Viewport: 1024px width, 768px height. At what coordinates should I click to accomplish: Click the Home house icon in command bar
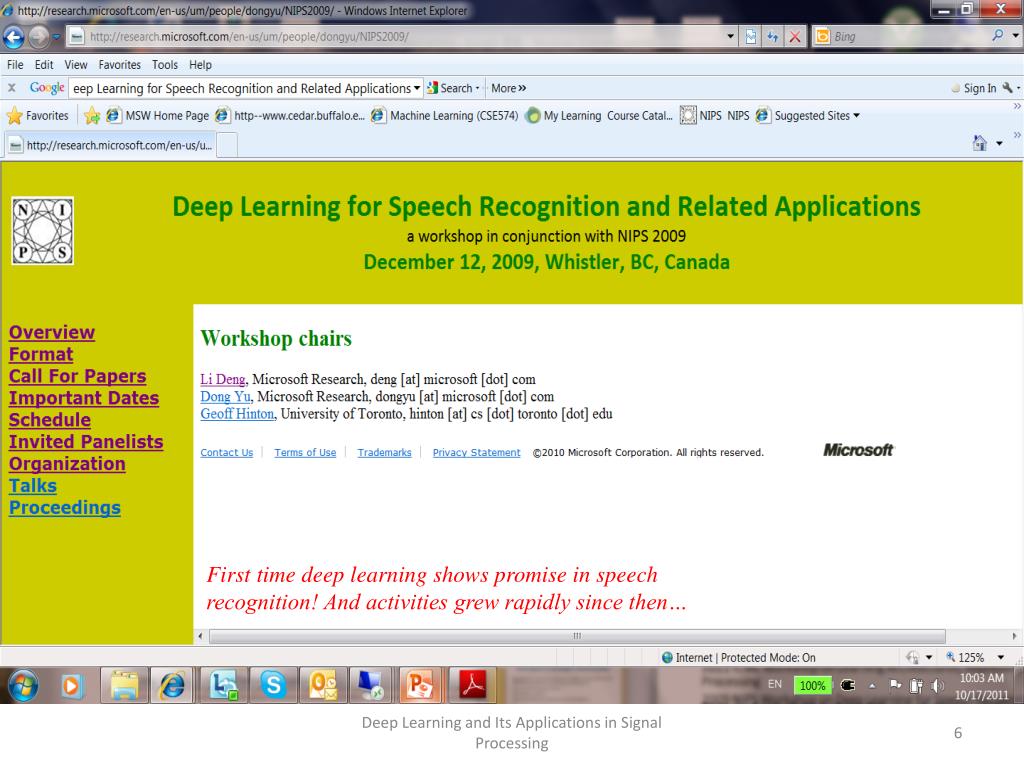pyautogui.click(x=980, y=142)
